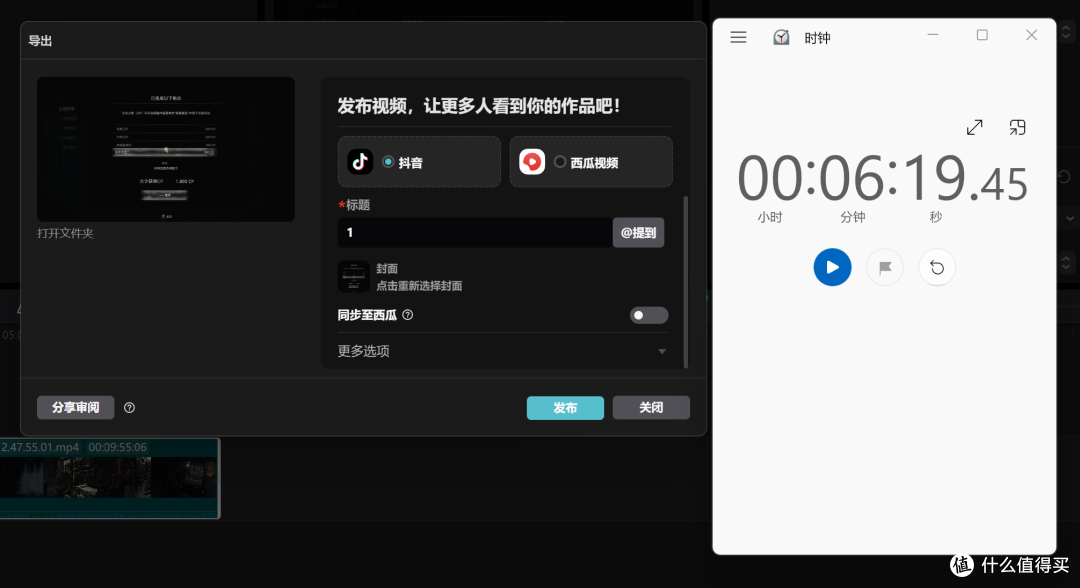Click the lap flag icon
The image size is (1080, 588).
[x=884, y=267]
